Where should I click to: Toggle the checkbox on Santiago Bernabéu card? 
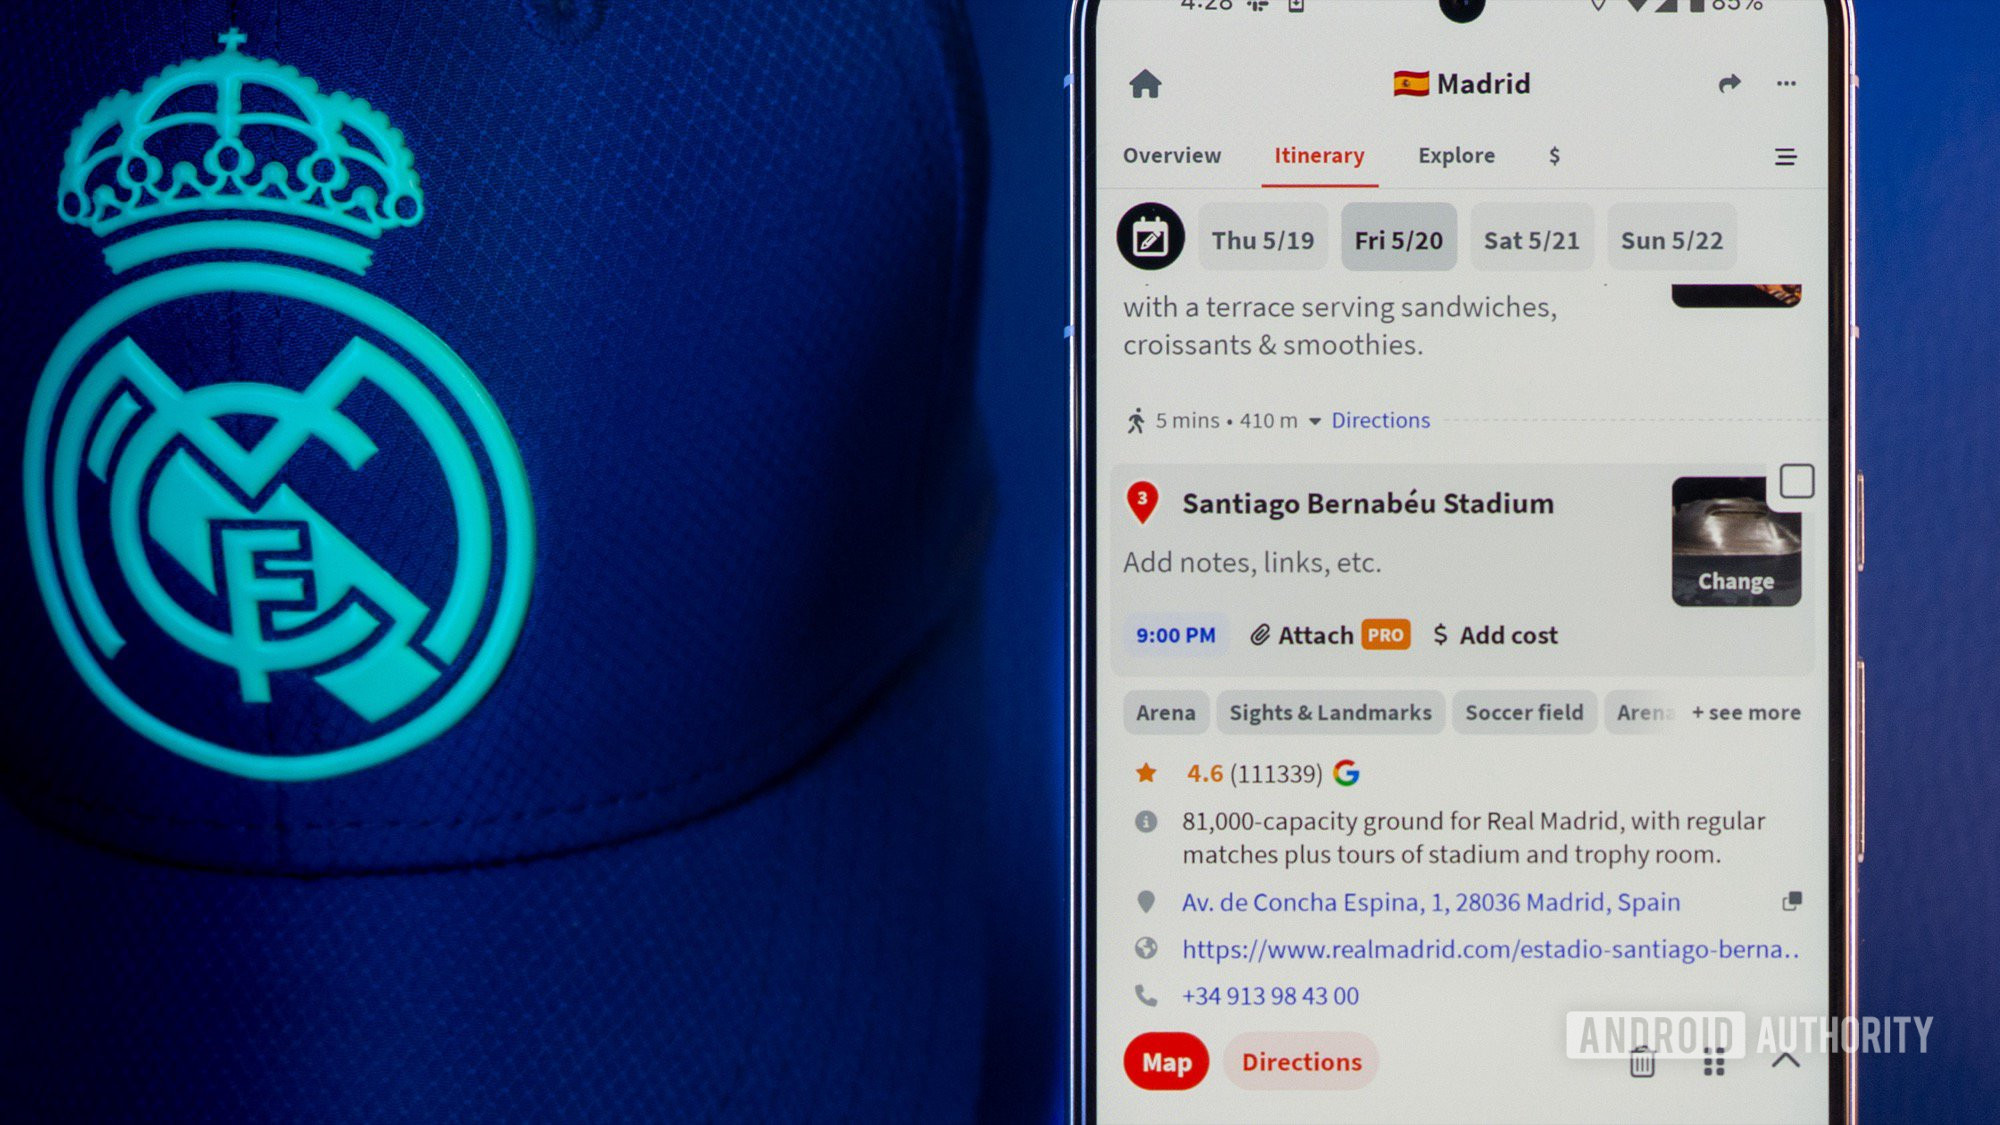pyautogui.click(x=1795, y=481)
